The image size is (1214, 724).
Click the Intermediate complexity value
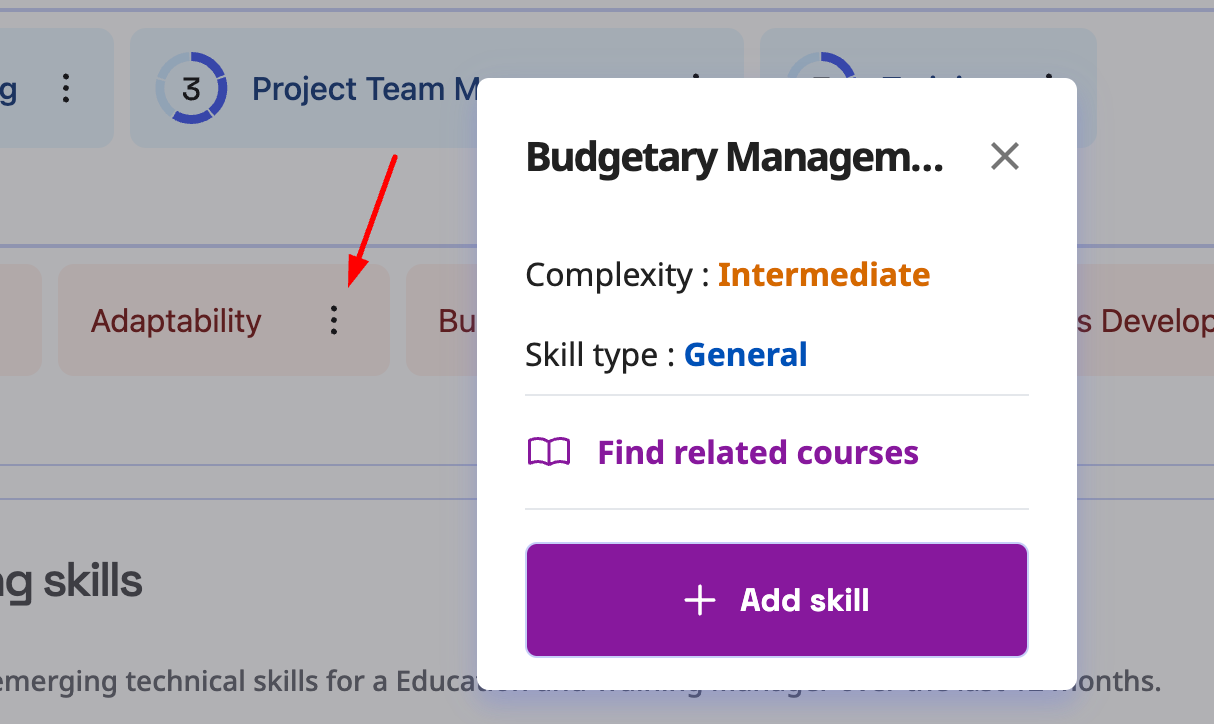tap(824, 274)
